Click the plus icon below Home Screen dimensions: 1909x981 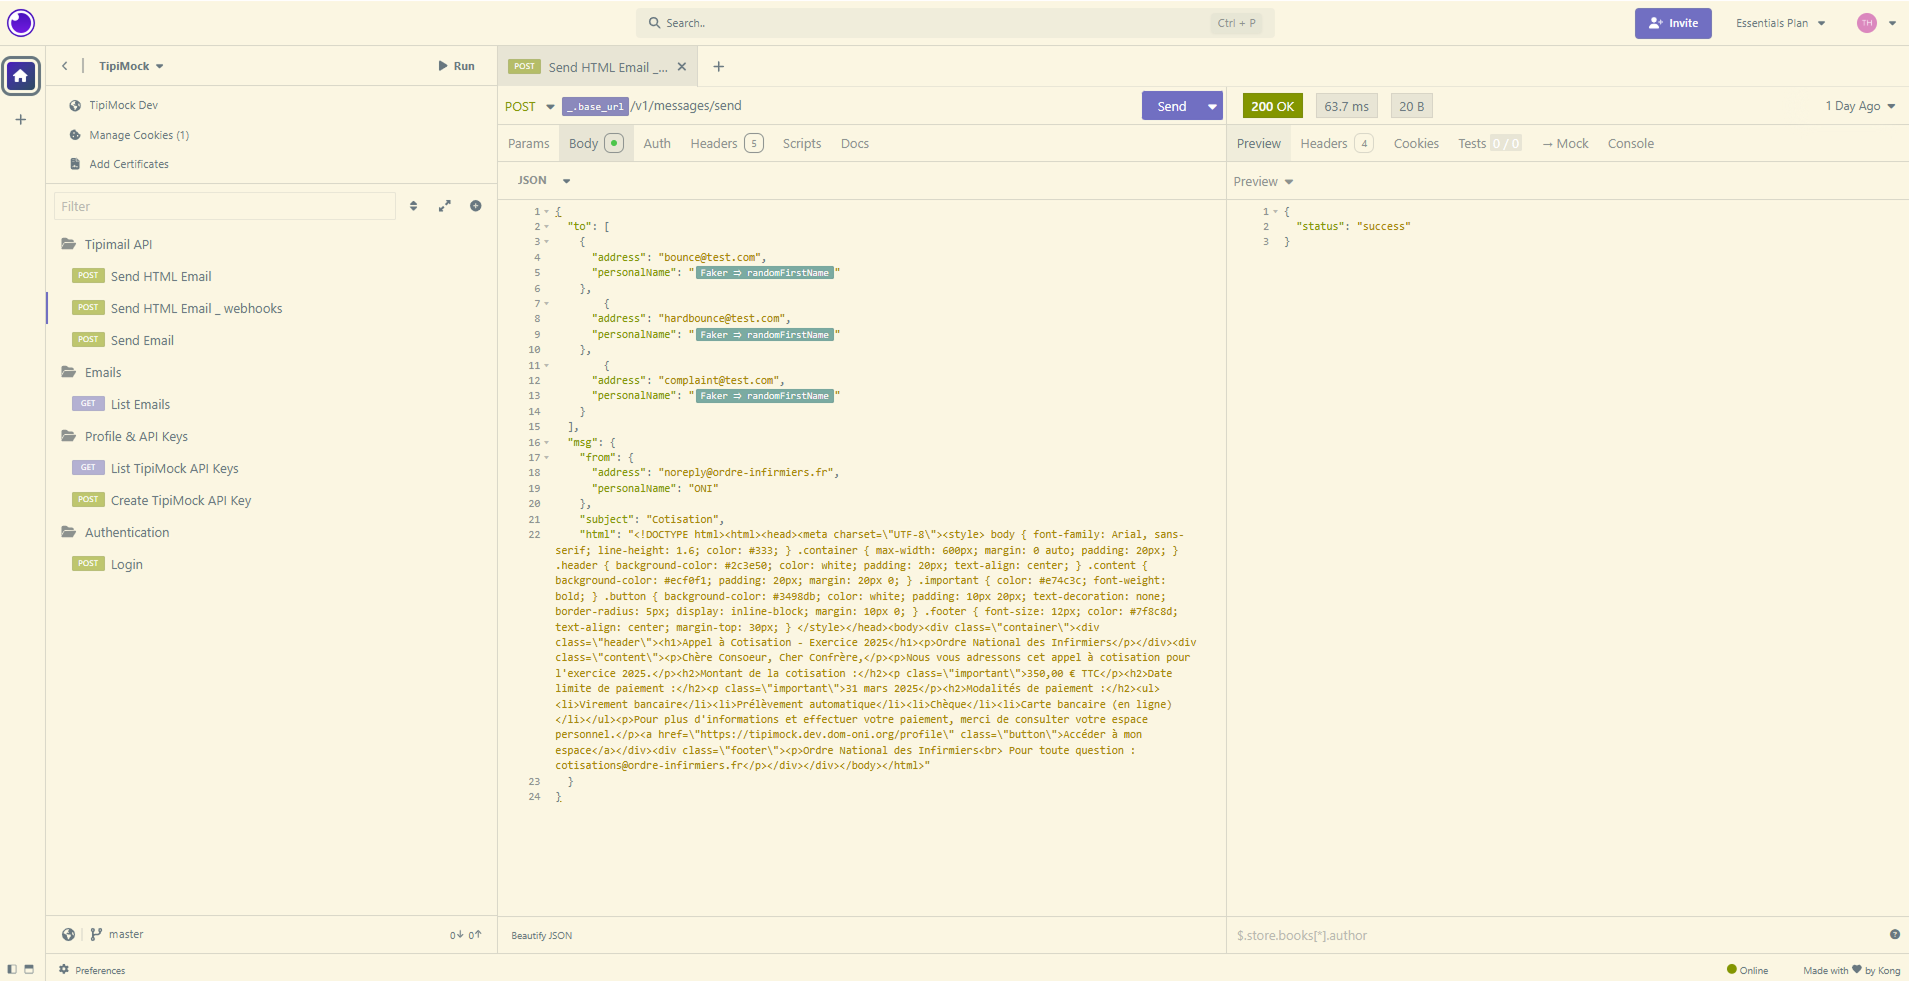pyautogui.click(x=21, y=120)
